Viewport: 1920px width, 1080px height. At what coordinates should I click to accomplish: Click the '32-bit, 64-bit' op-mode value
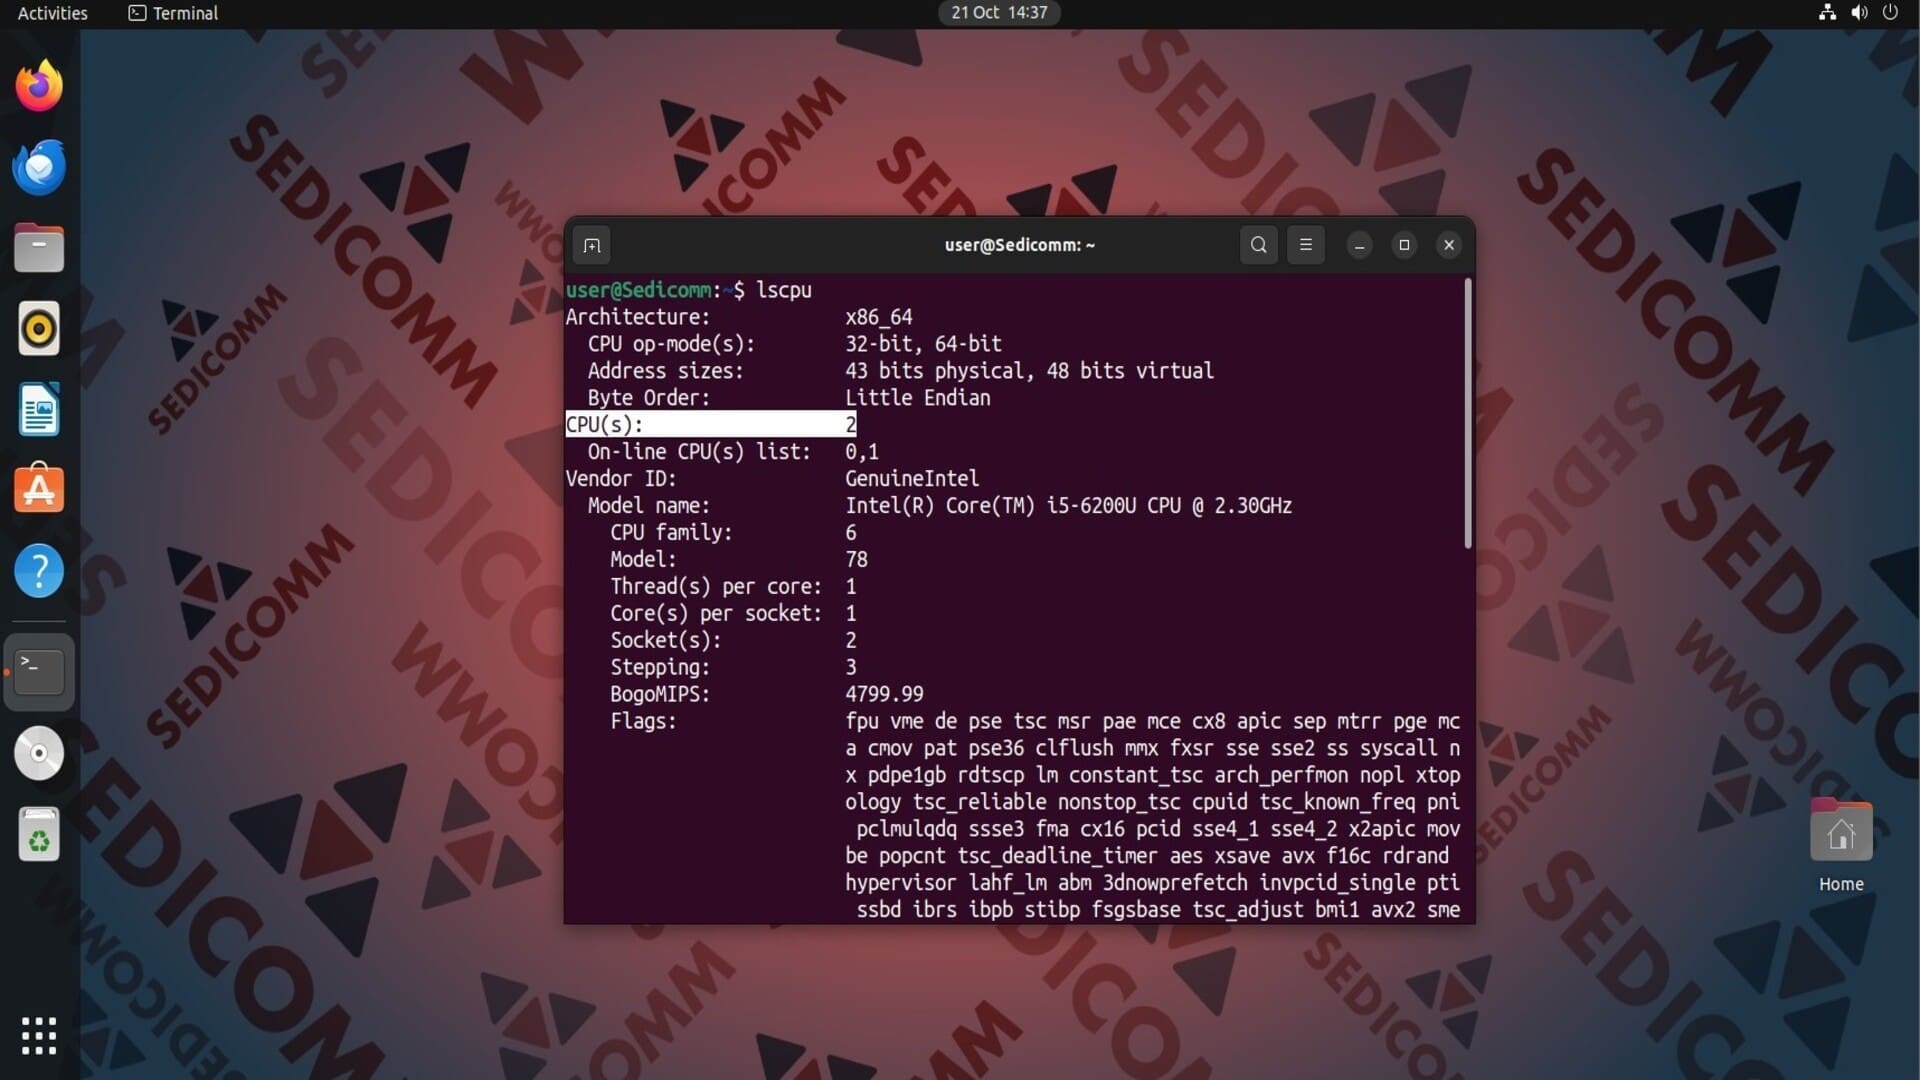coord(923,344)
